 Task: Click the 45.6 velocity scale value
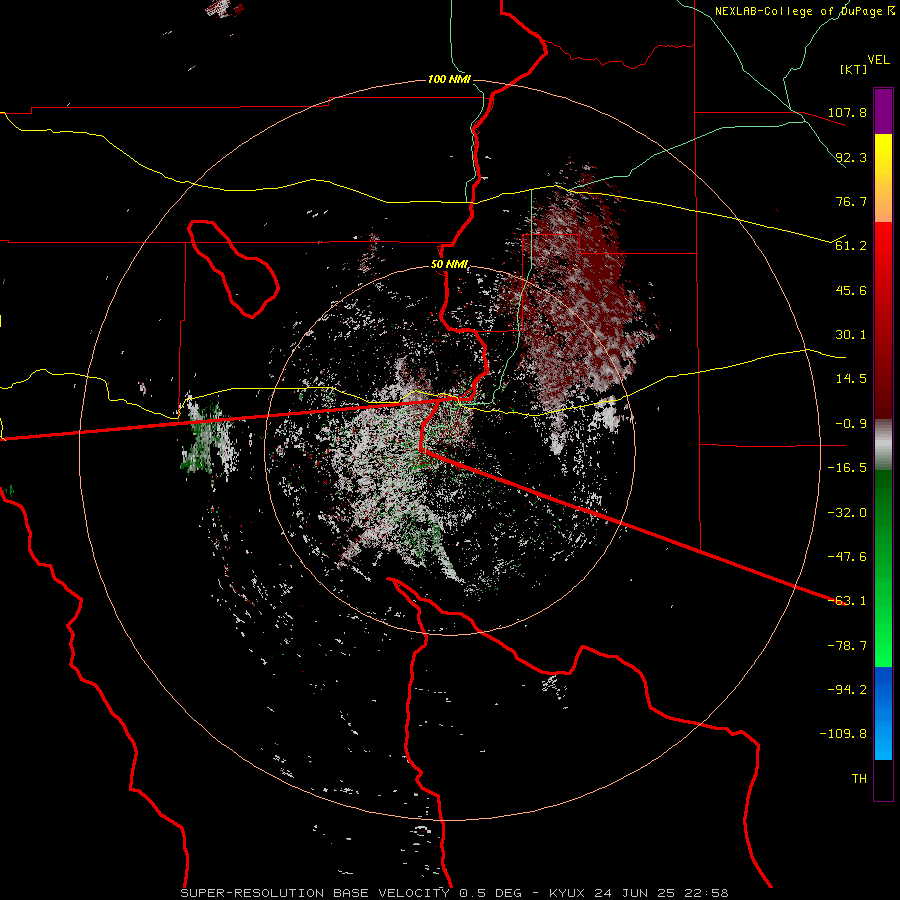[851, 290]
